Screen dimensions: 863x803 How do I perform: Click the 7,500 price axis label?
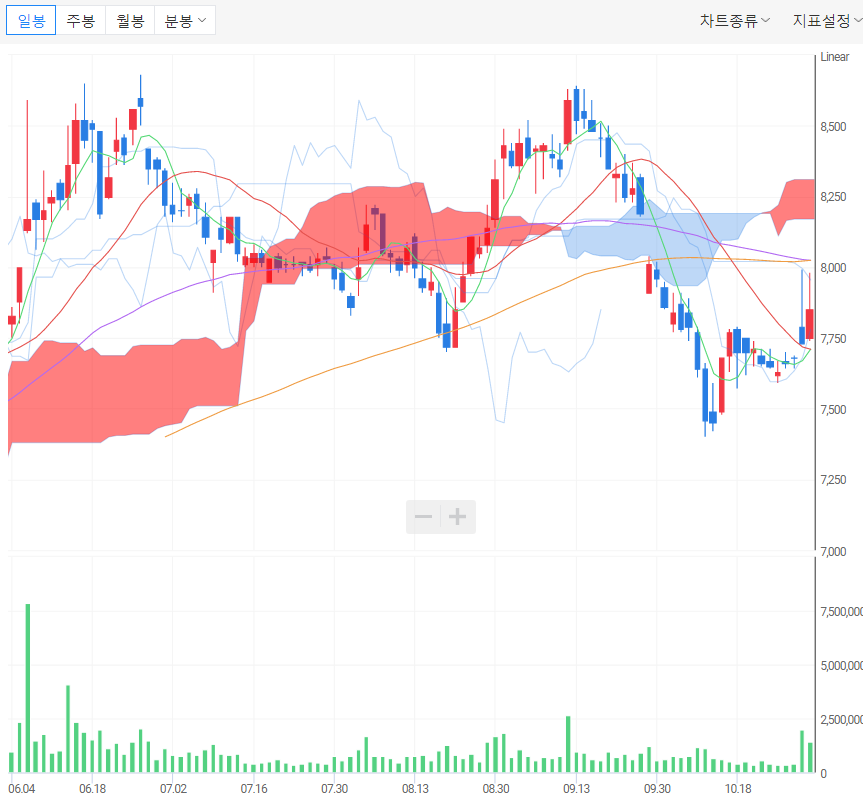(833, 409)
